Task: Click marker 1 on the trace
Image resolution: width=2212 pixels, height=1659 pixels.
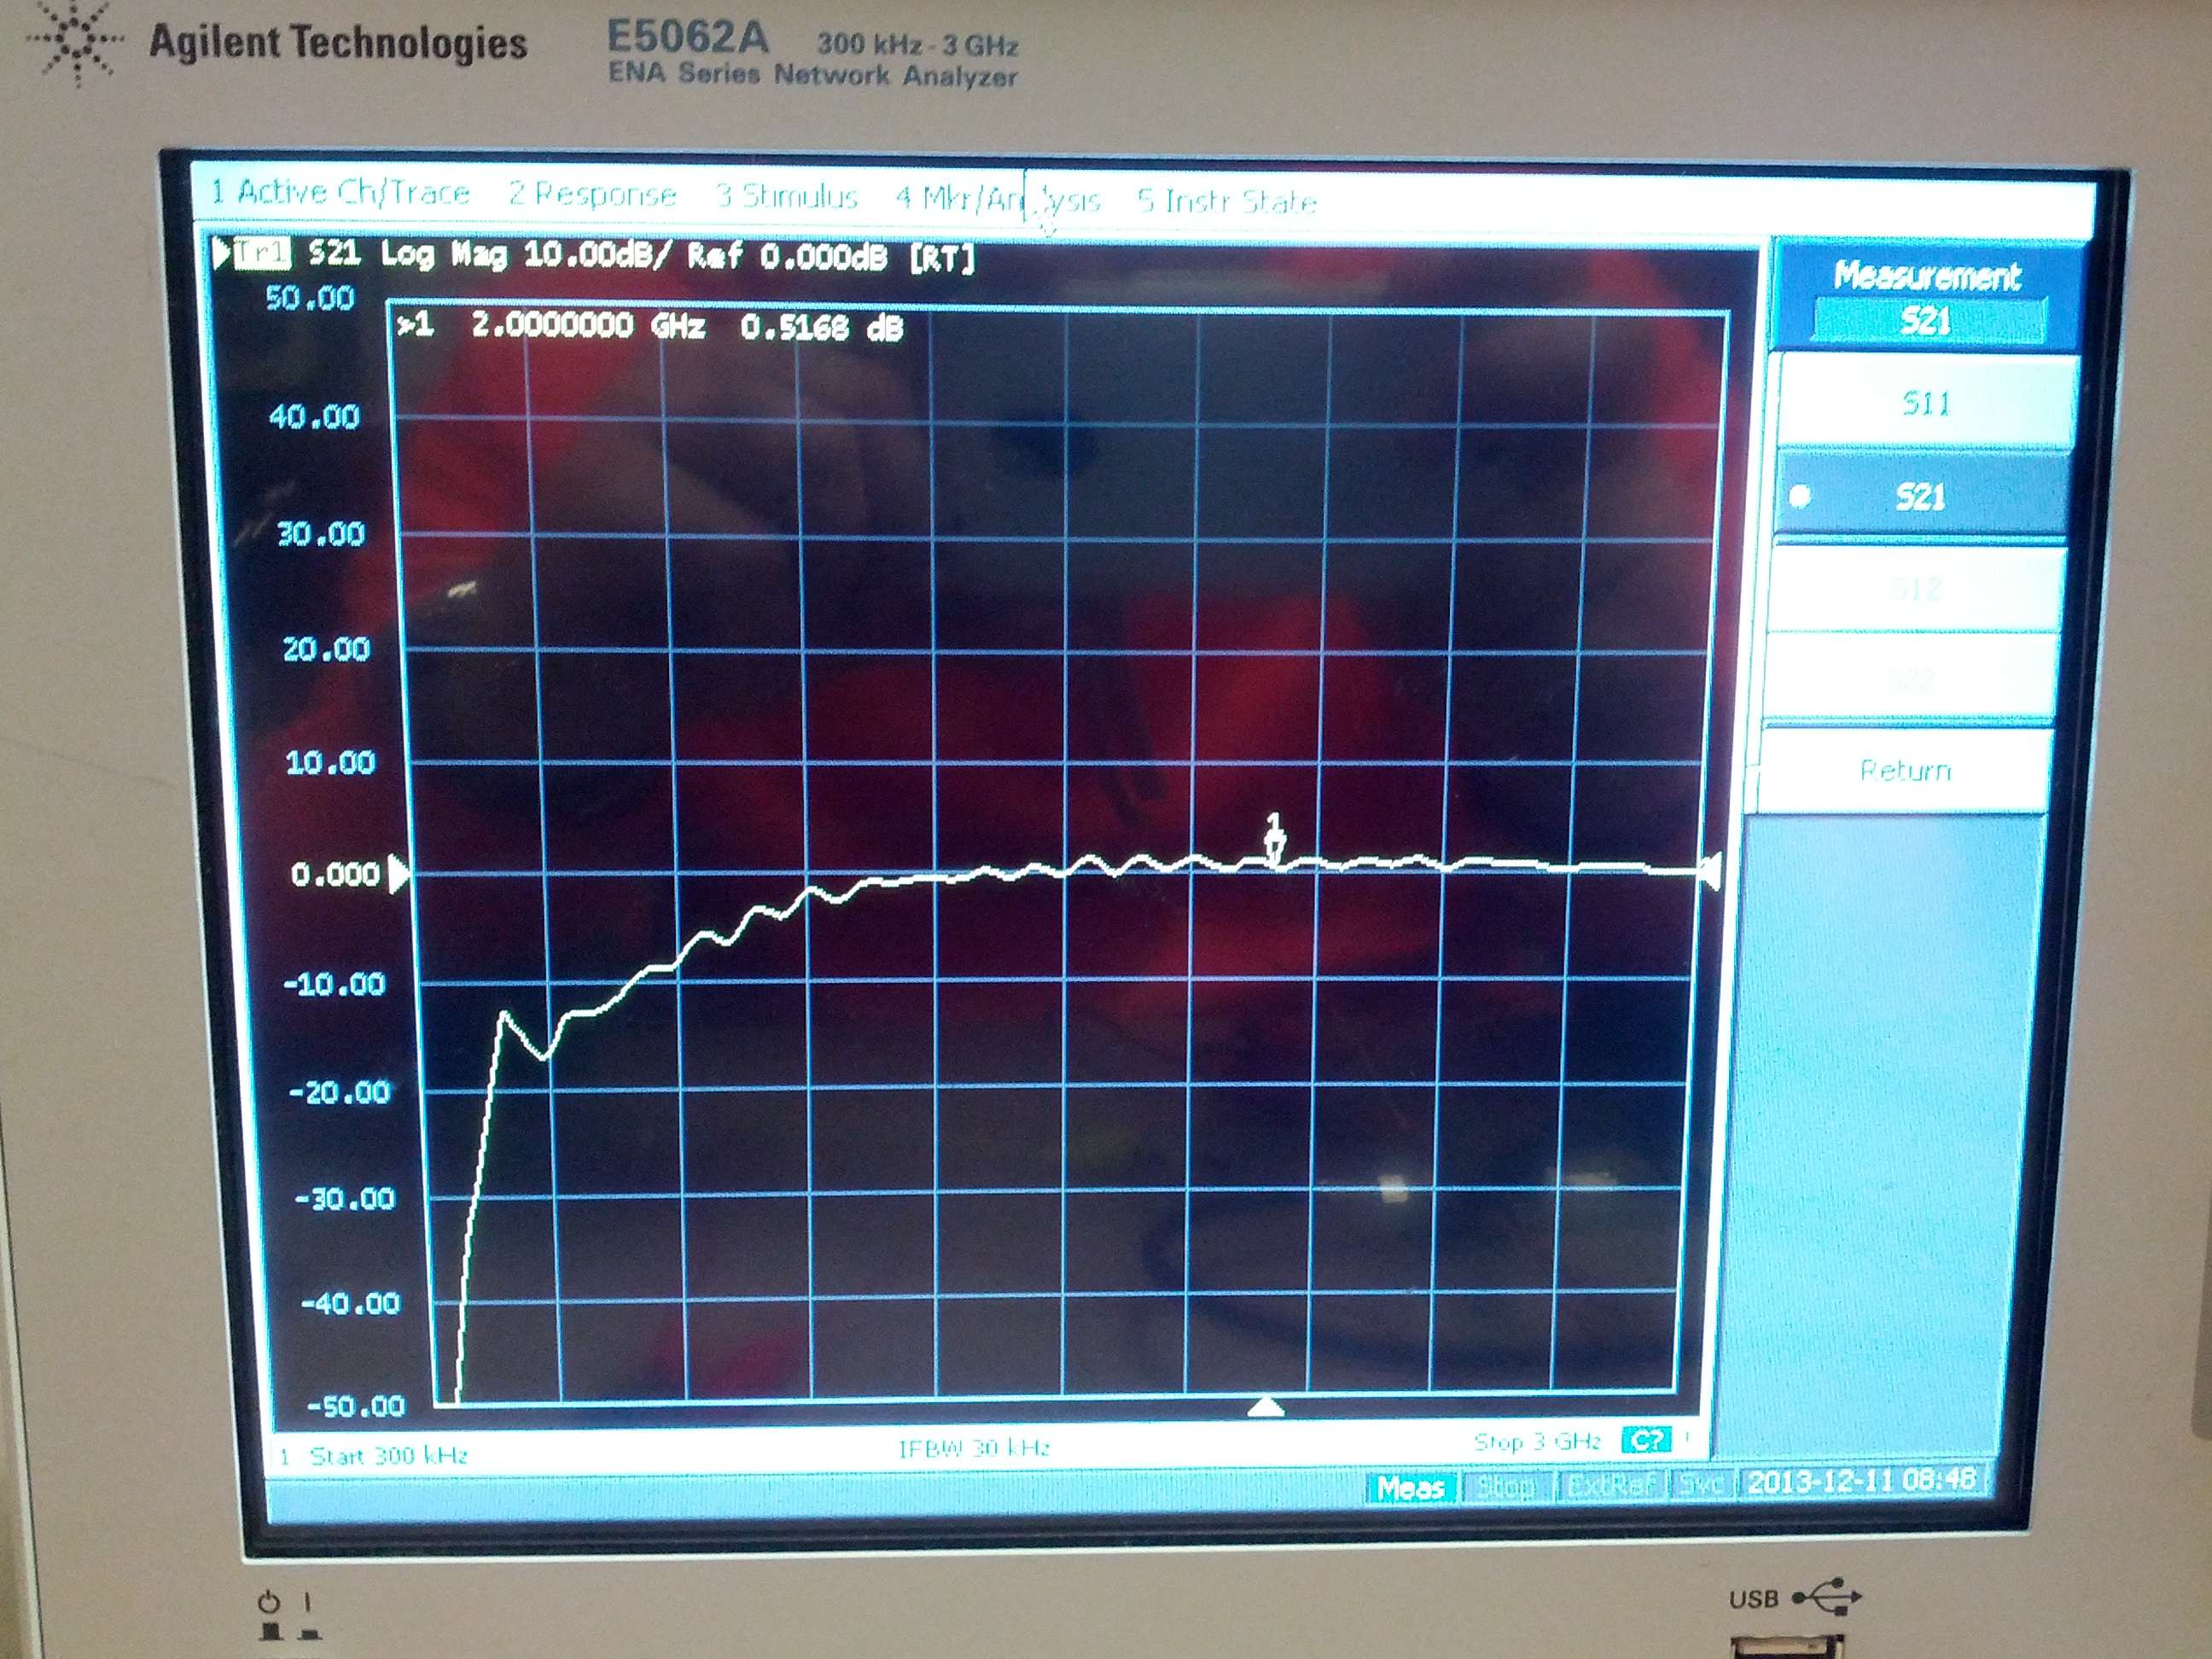Action: [x=1273, y=845]
